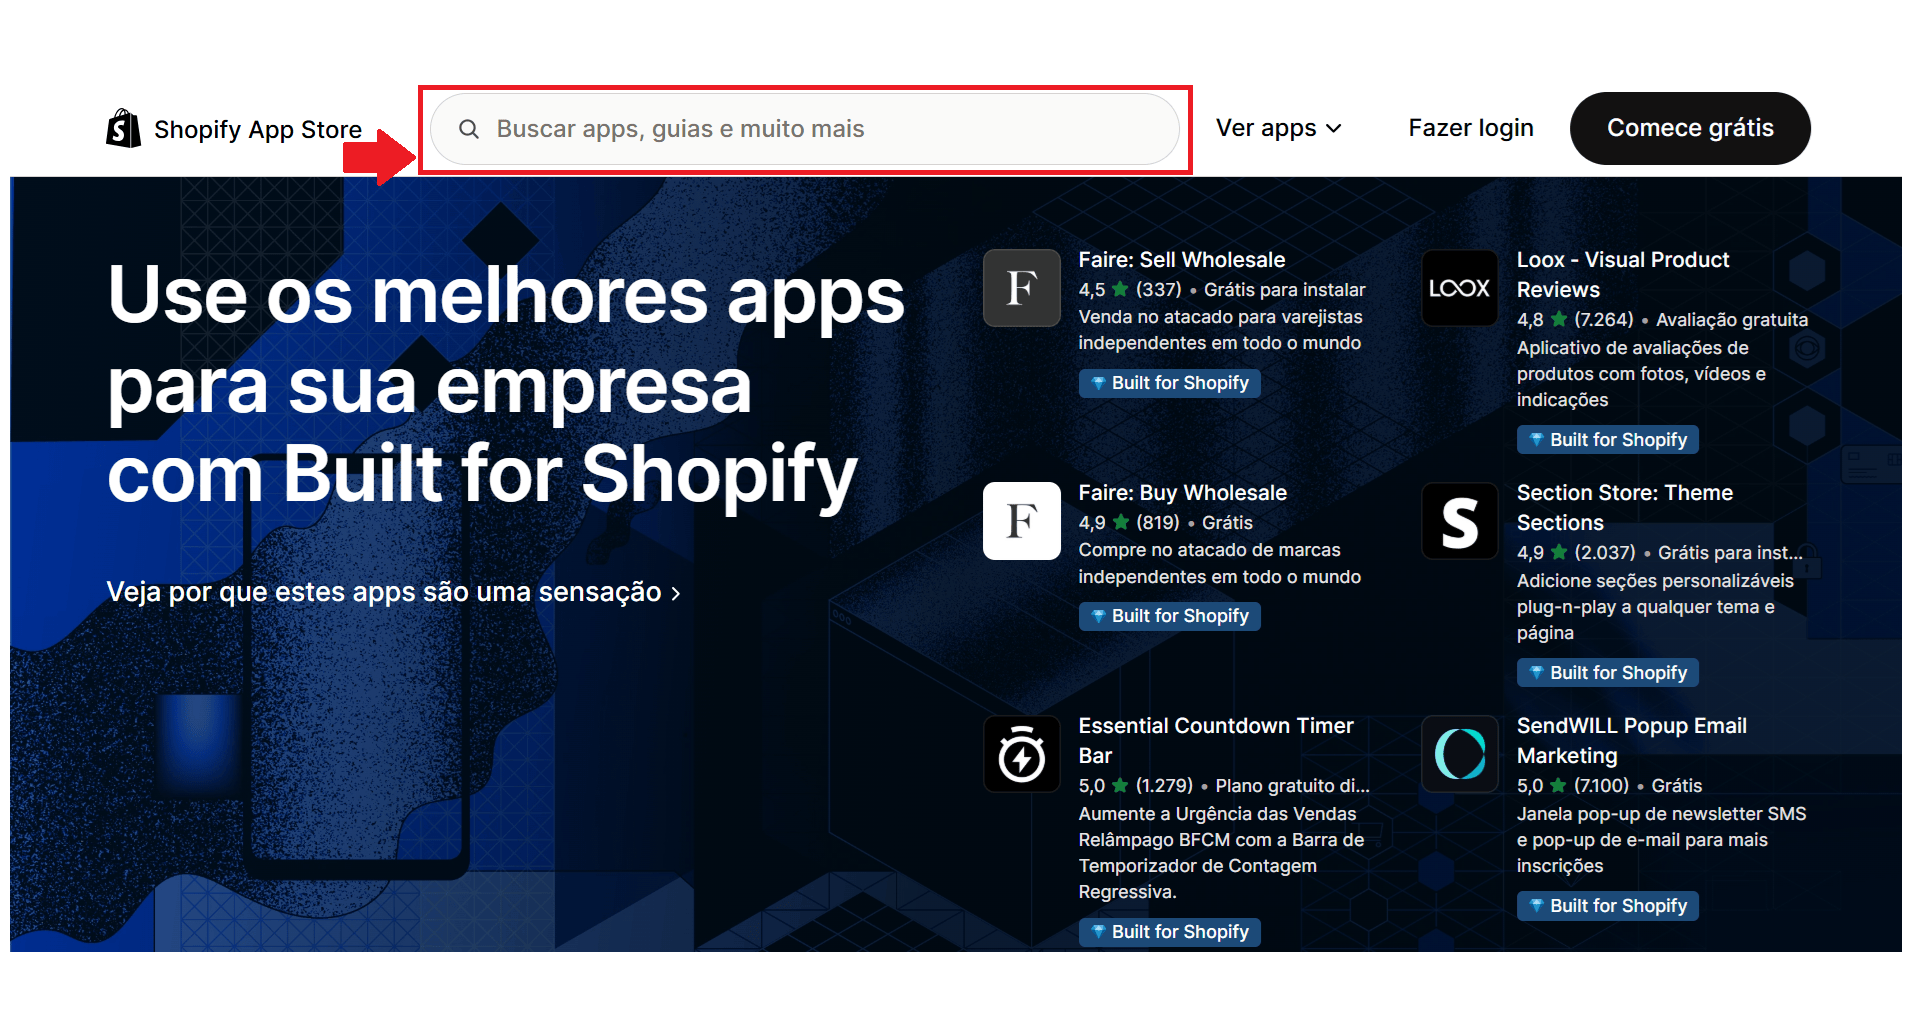The height and width of the screenshot is (1033, 1912).
Task: Click the chevron next to Ver apps
Action: click(x=1333, y=129)
